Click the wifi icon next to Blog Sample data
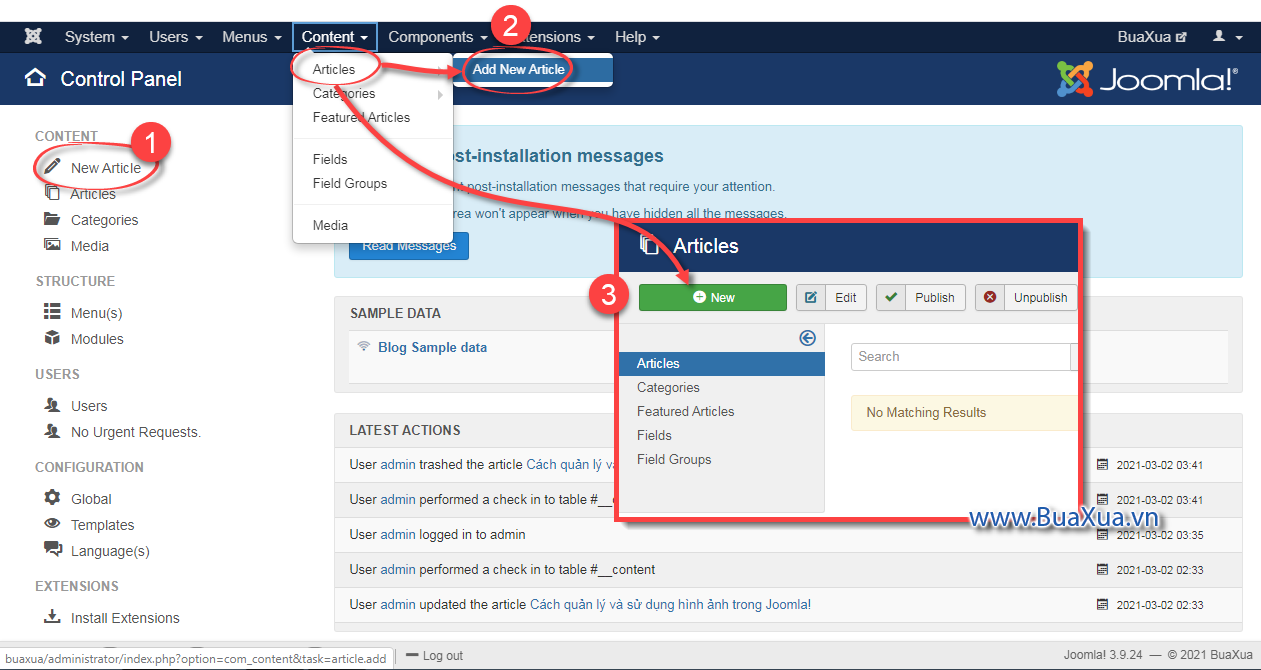 pyautogui.click(x=363, y=346)
